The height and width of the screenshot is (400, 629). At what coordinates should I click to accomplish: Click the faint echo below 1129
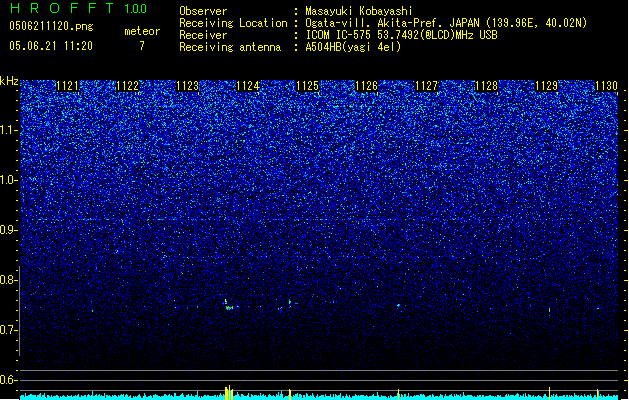[x=549, y=310]
